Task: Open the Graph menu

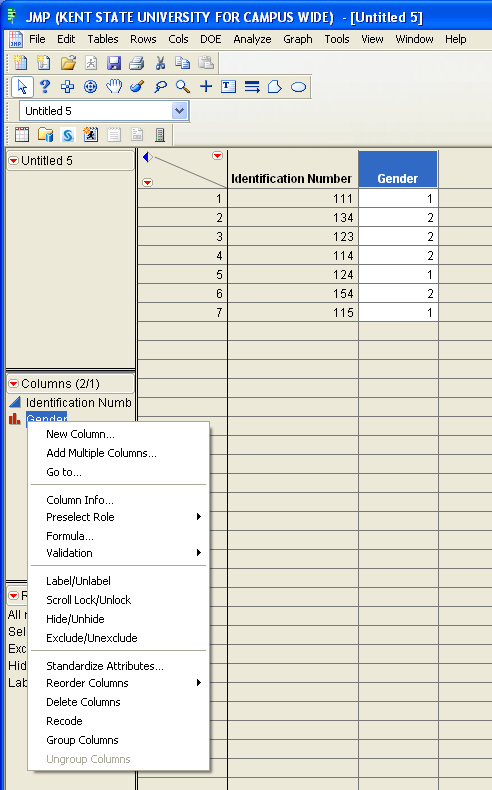Action: [x=298, y=39]
